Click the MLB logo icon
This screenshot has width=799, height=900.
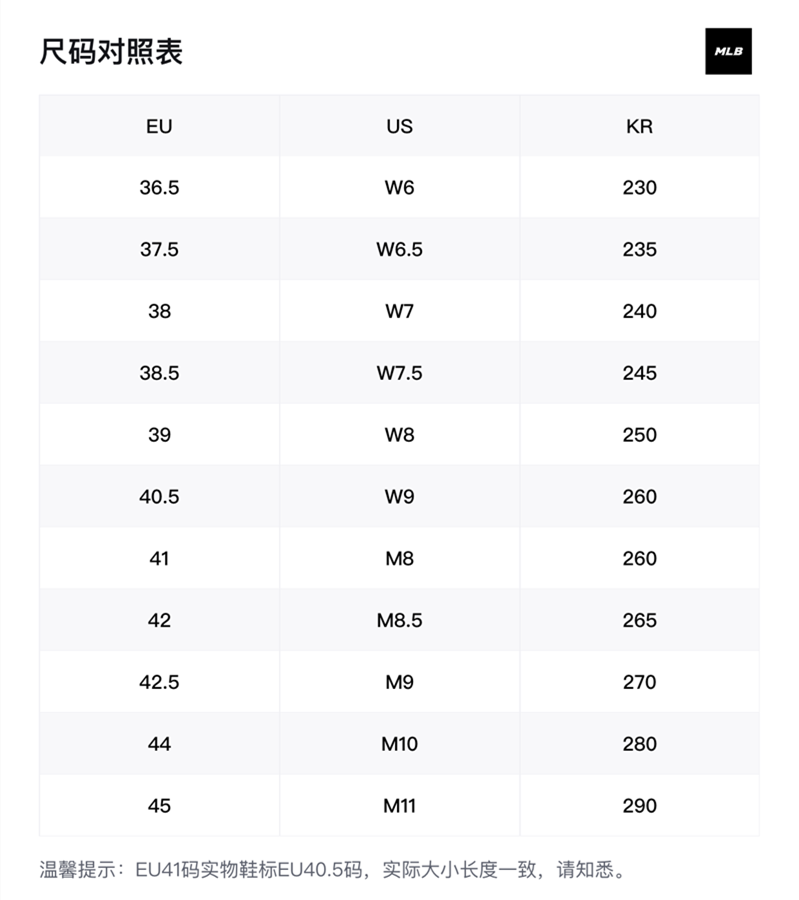click(728, 51)
